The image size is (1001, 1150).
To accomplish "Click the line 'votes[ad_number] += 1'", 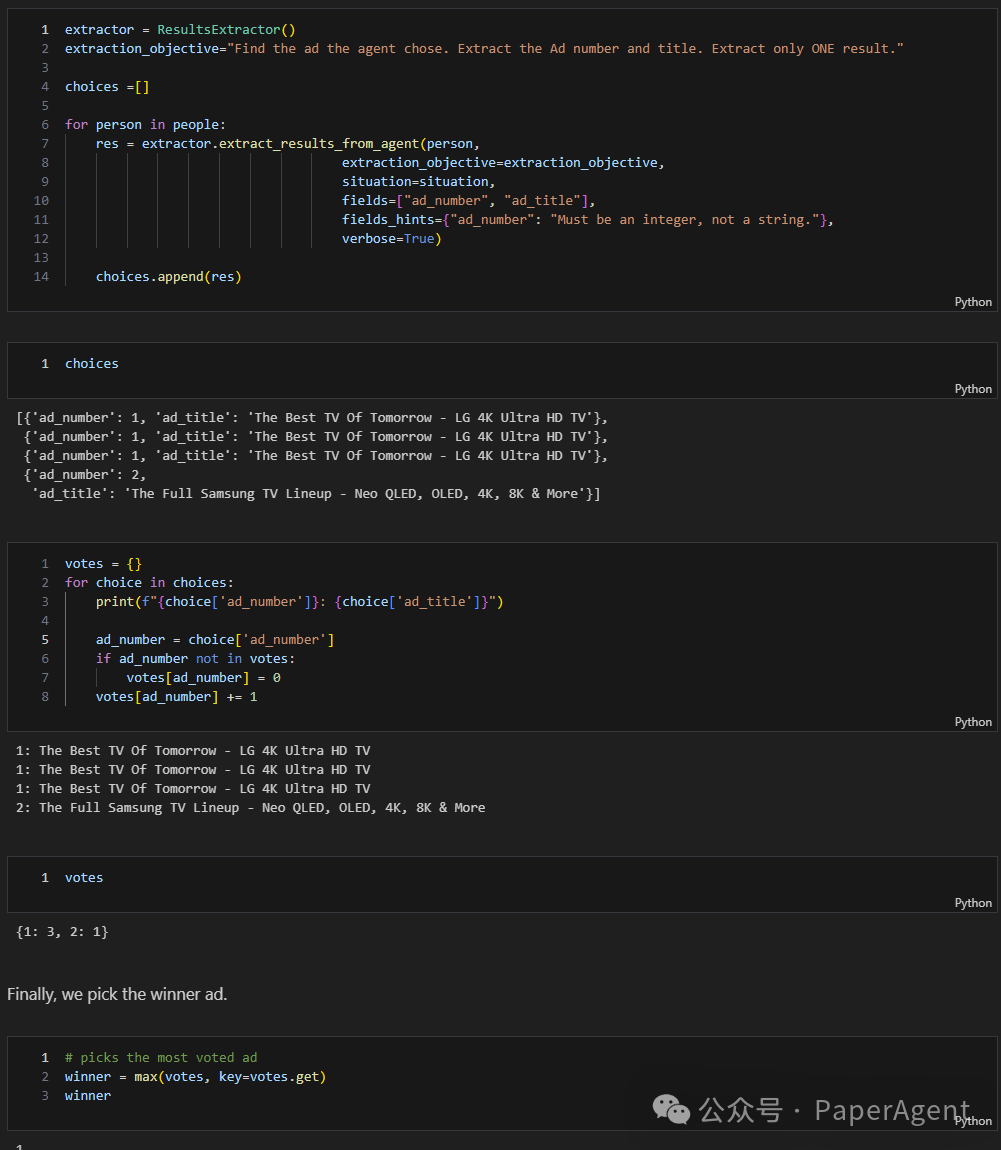I will pyautogui.click(x=176, y=697).
